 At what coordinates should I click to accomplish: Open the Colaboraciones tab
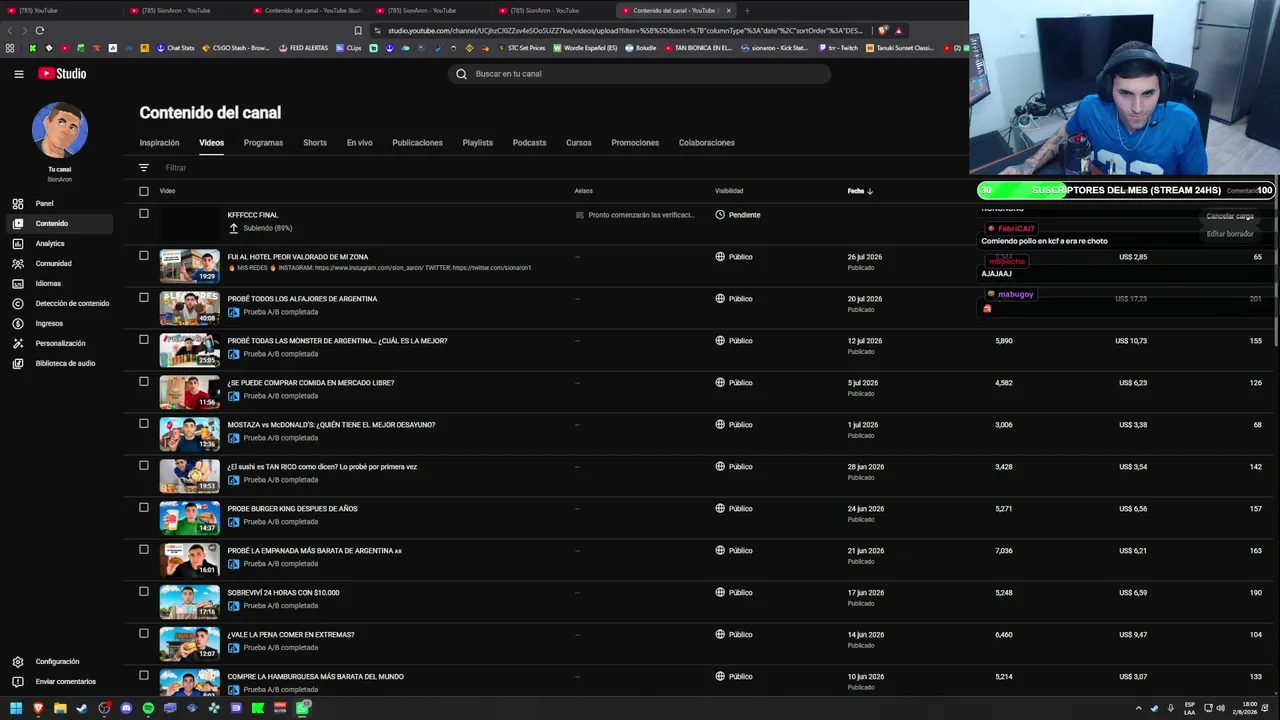[x=706, y=143]
